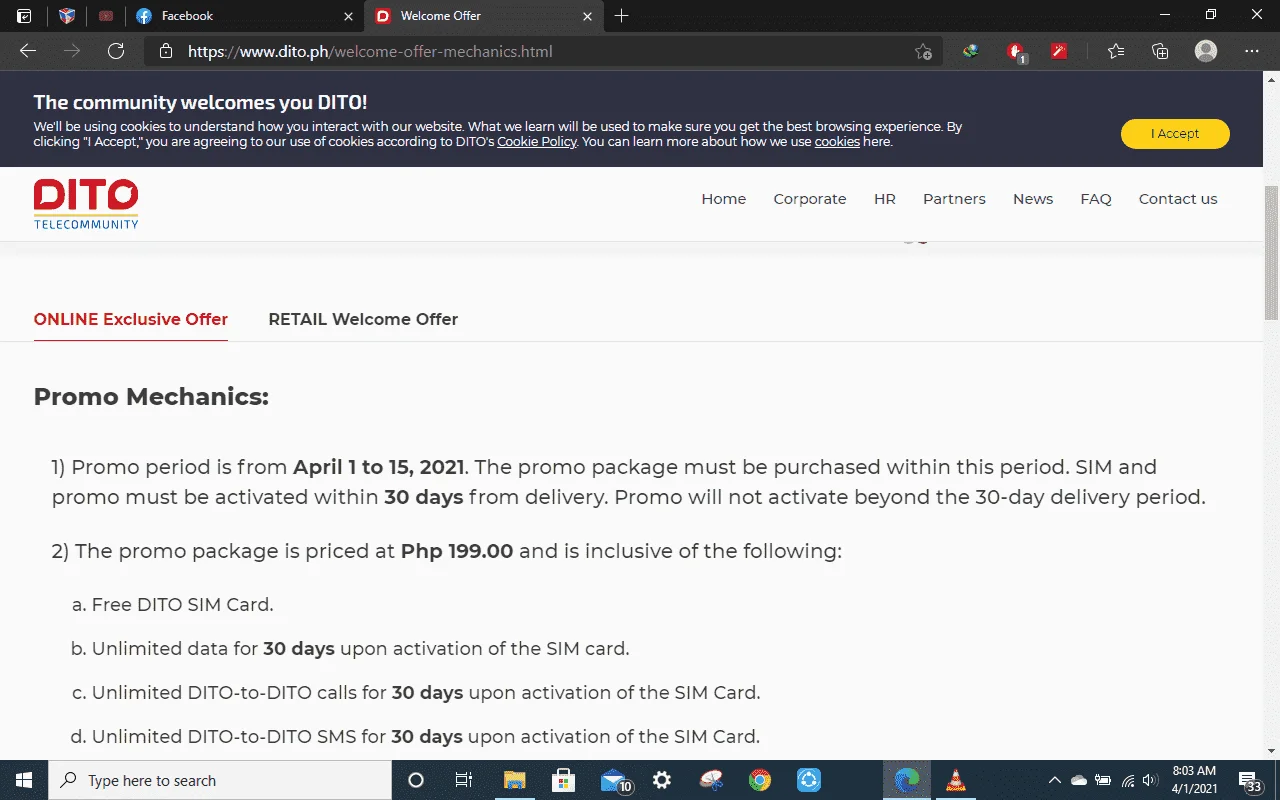Add this page to favorites

click(x=923, y=51)
